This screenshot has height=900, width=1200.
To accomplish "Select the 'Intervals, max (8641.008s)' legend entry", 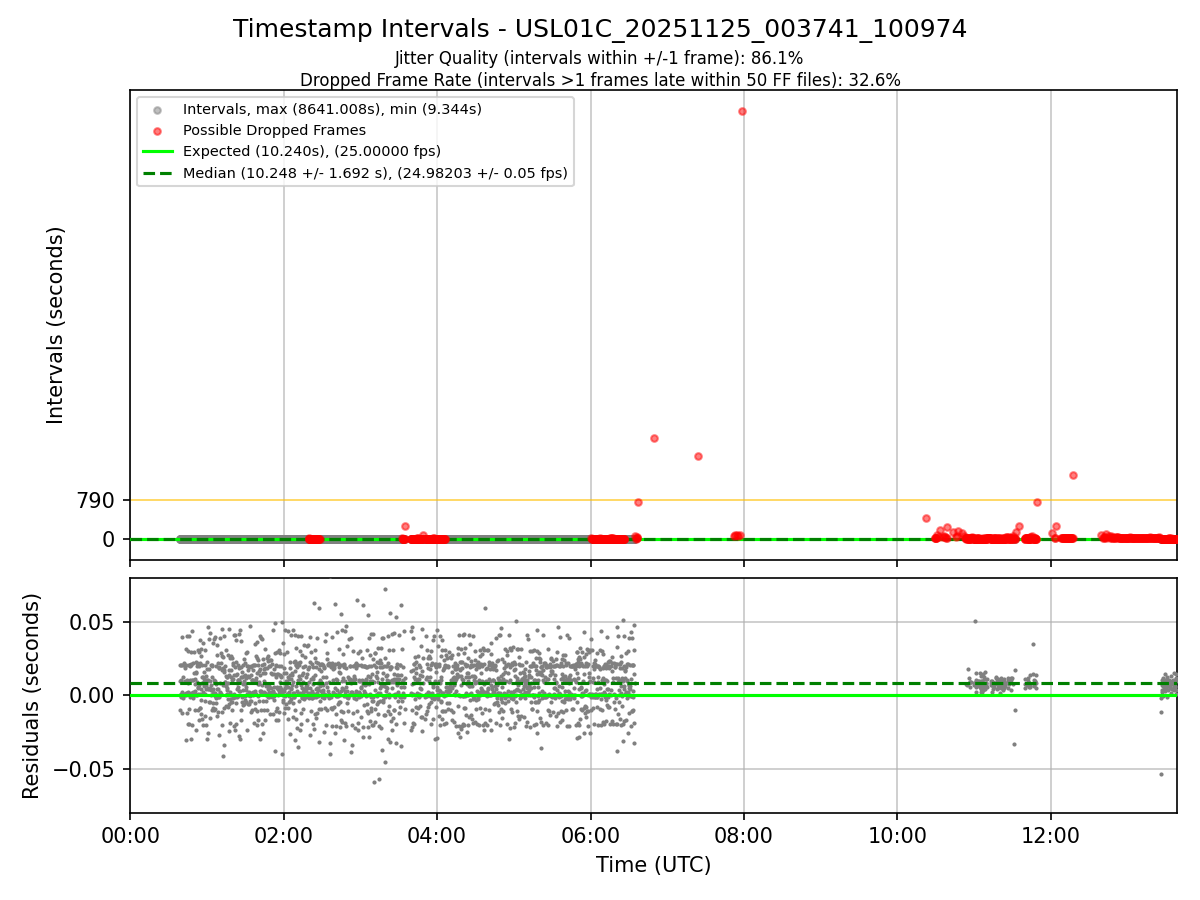I will pos(332,108).
